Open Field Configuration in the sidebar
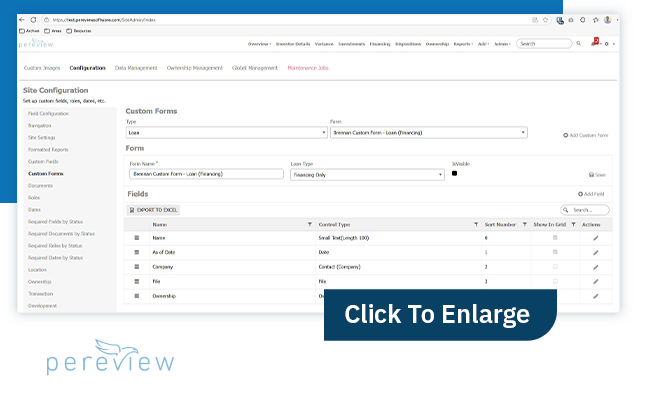This screenshot has width=647, height=395. tap(48, 114)
